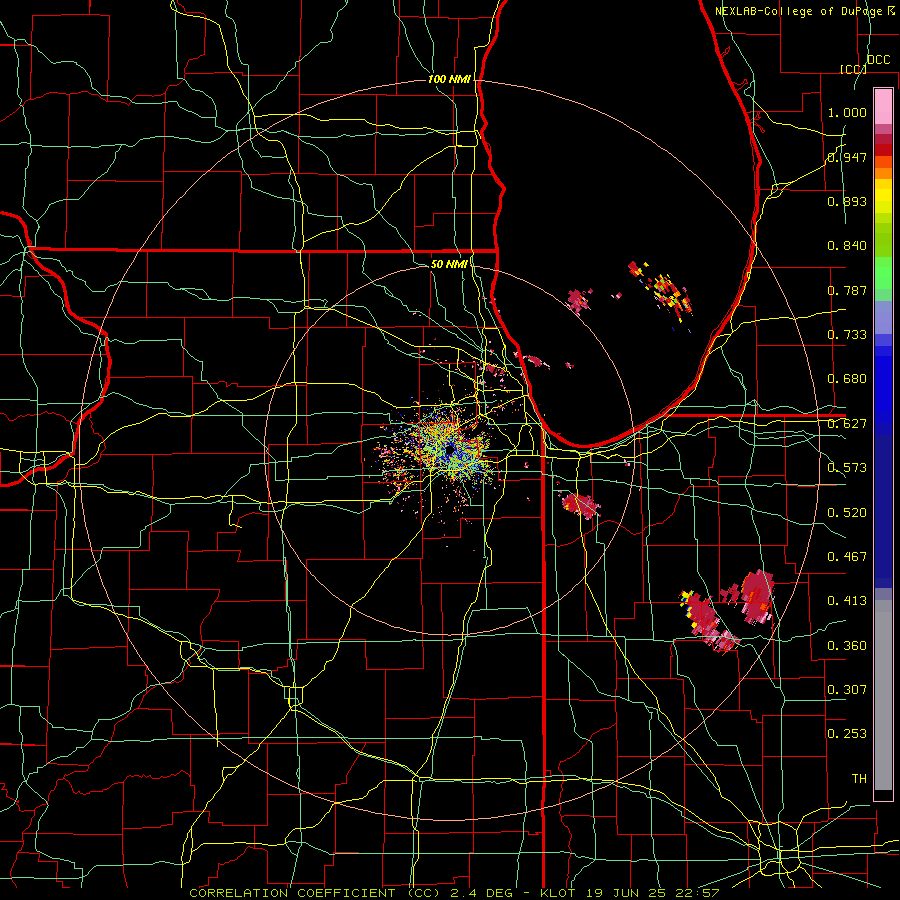The image size is (900, 900).
Task: Select the 0.360 legend value
Action: 847,646
